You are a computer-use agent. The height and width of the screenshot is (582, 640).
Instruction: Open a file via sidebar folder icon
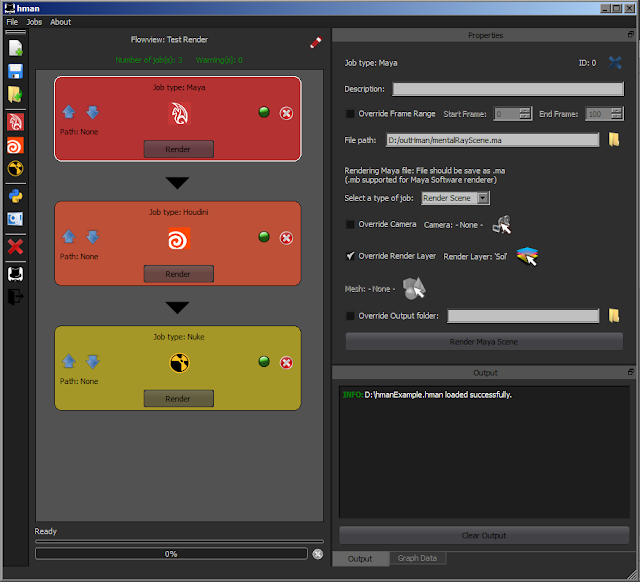pyautogui.click(x=16, y=94)
